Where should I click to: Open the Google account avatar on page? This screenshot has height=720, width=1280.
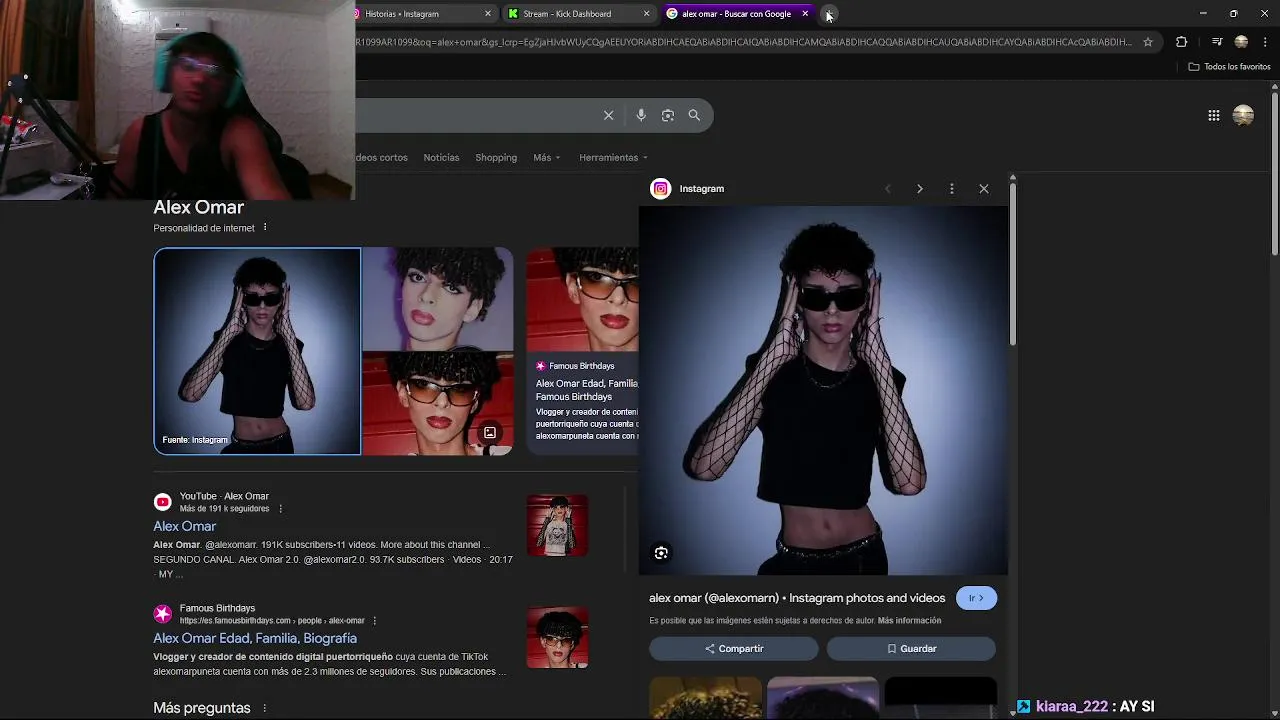(x=1243, y=115)
